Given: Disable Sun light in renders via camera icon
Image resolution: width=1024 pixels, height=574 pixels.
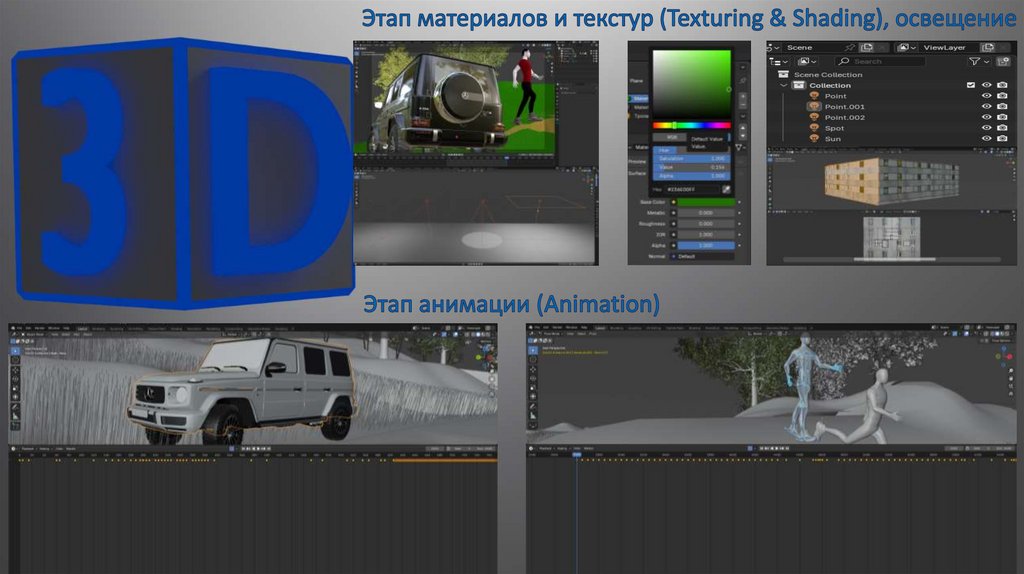Looking at the screenshot, I should 1002,138.
